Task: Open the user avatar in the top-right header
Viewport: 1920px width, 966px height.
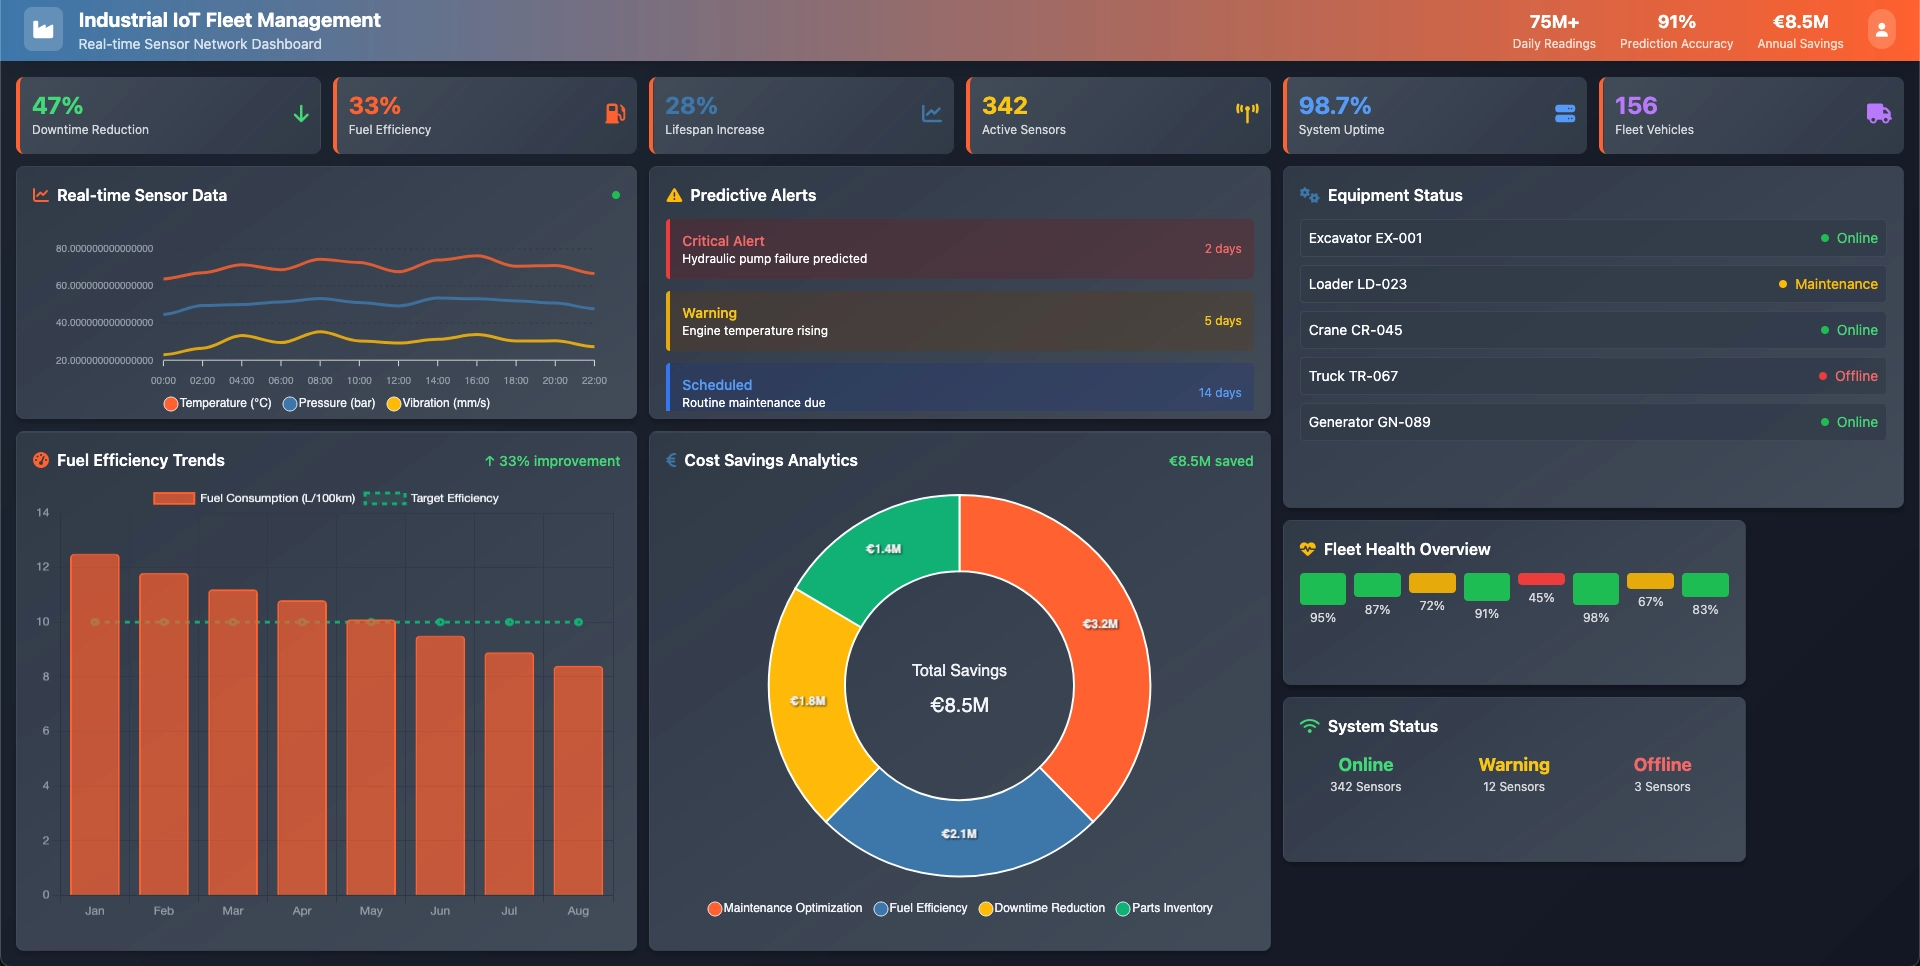Action: 1882,28
